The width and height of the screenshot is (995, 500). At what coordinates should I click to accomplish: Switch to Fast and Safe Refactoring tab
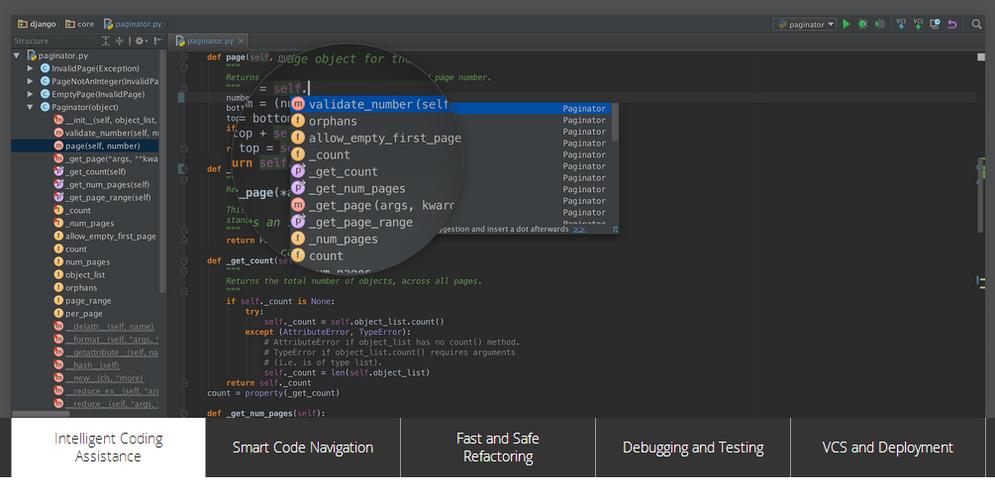[498, 447]
